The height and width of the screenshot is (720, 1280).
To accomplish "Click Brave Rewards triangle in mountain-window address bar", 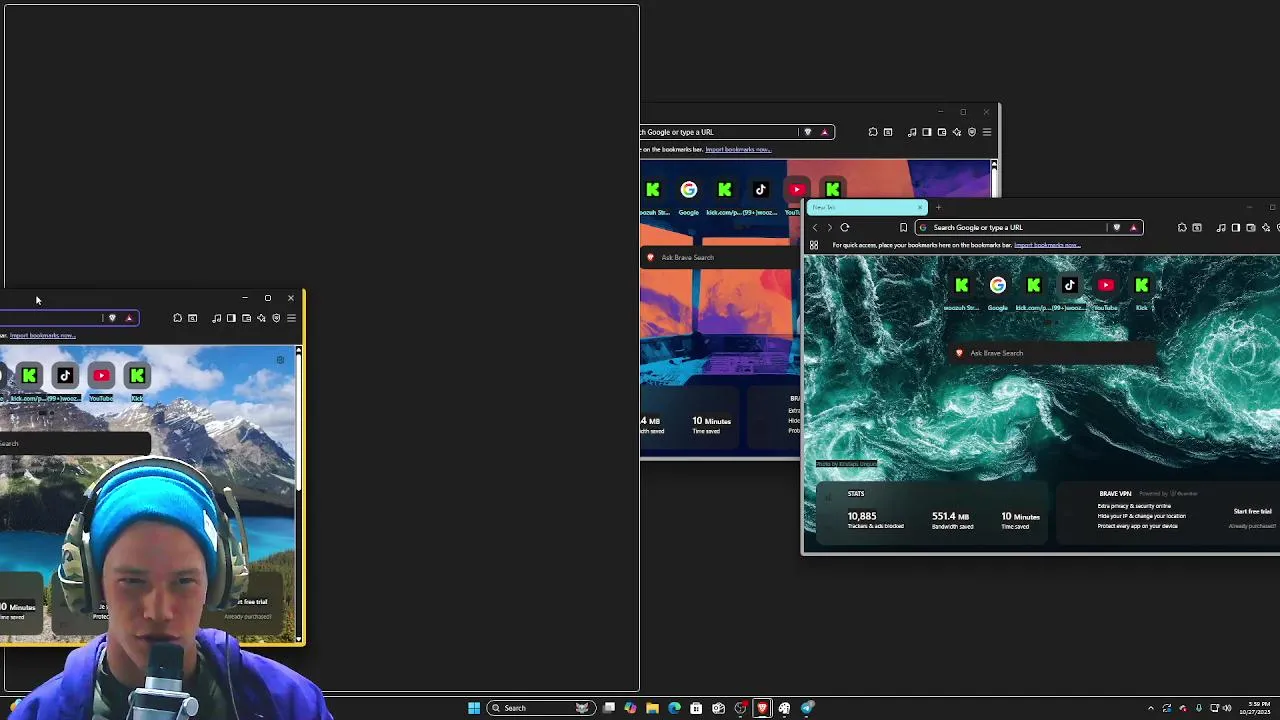I will pyautogui.click(x=128, y=318).
